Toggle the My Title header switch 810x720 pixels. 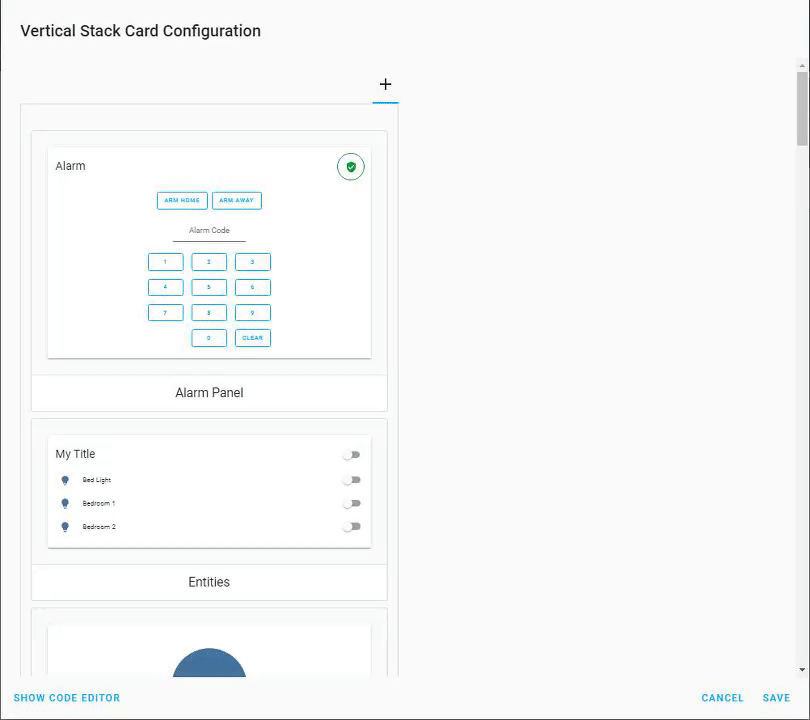point(351,455)
